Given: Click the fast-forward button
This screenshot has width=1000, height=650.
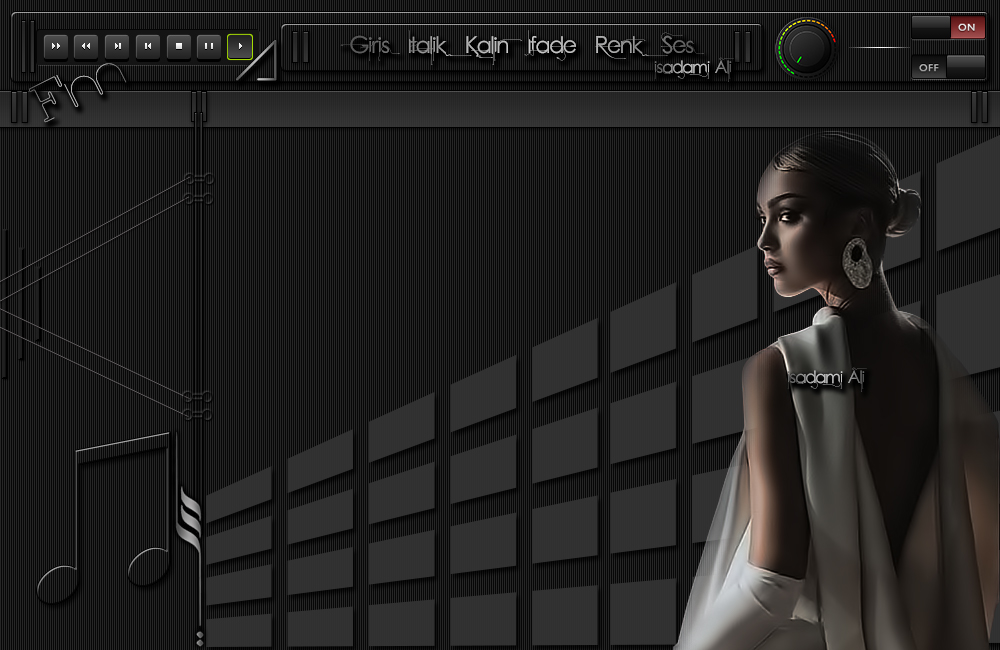Looking at the screenshot, I should 56,47.
